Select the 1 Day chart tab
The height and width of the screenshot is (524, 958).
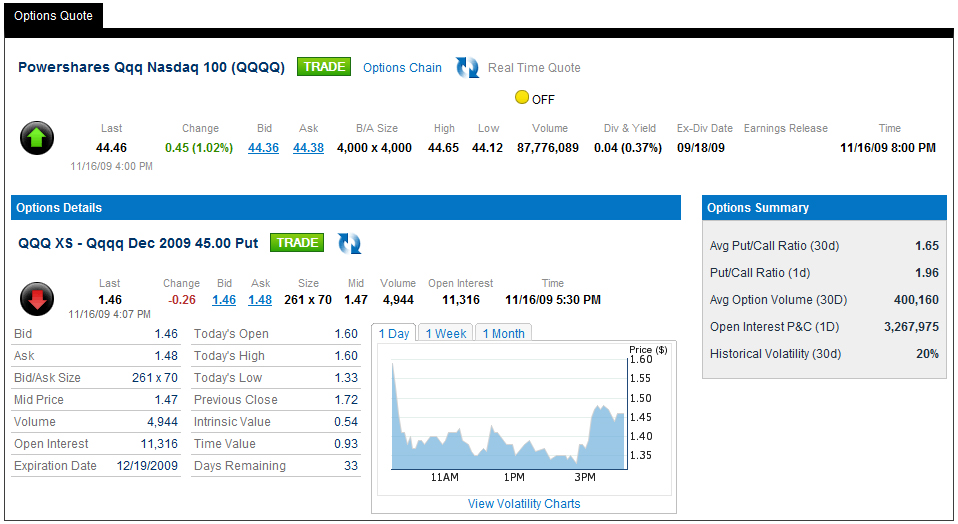pos(394,334)
